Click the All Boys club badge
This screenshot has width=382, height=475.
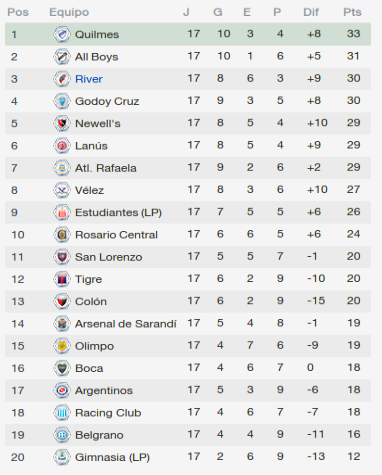click(x=62, y=57)
